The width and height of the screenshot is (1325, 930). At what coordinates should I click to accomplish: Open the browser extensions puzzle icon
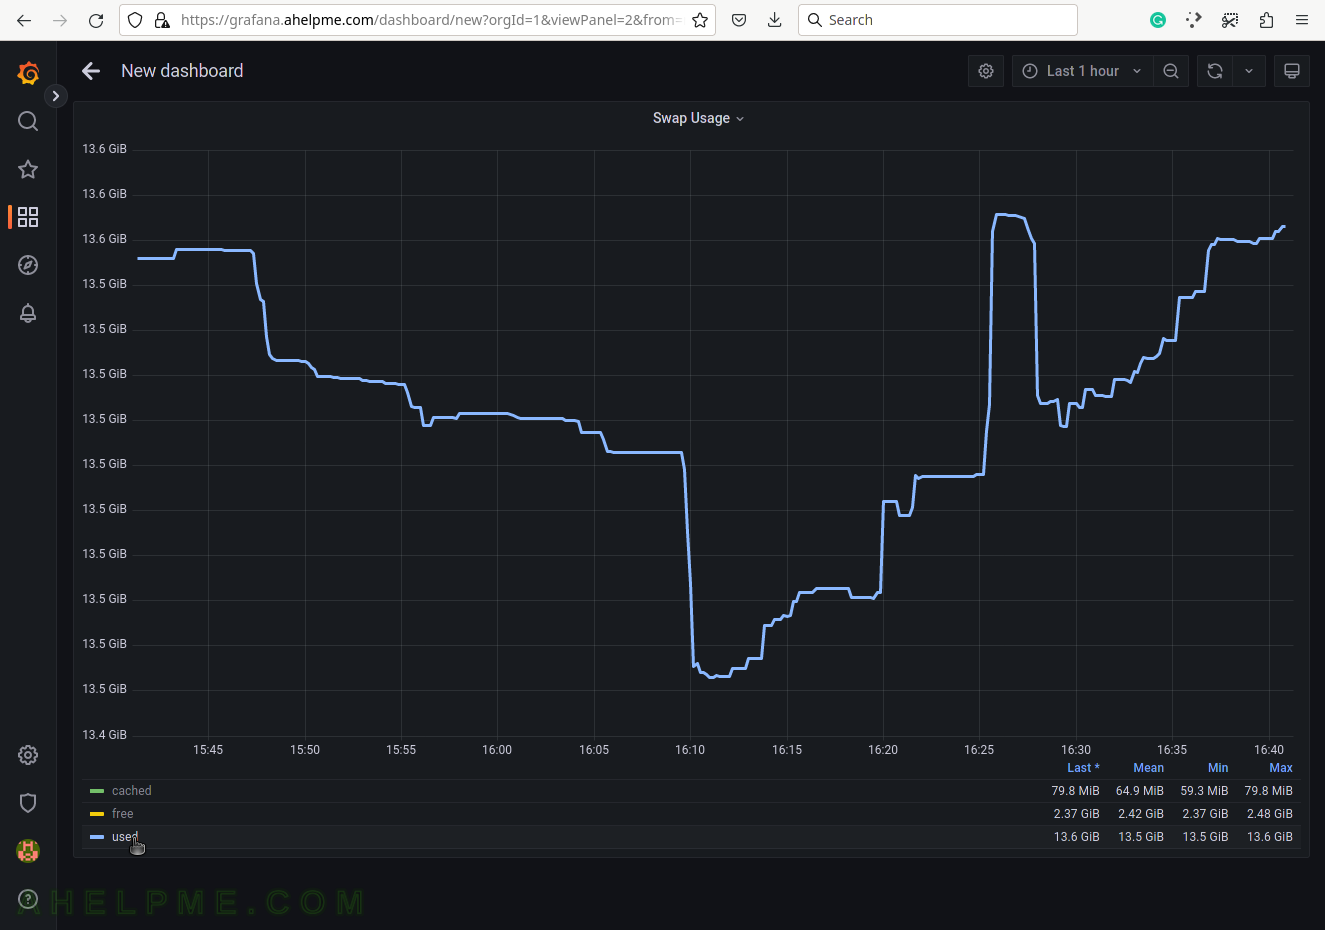1266,20
